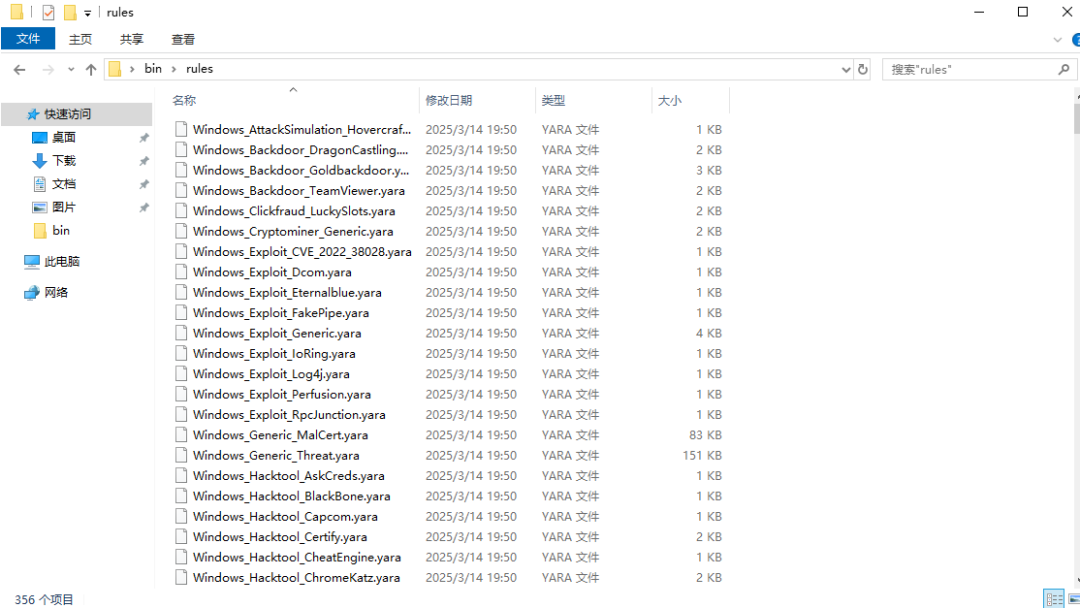Open Downloads (下载) in sidebar
1080x608 pixels.
coord(63,160)
